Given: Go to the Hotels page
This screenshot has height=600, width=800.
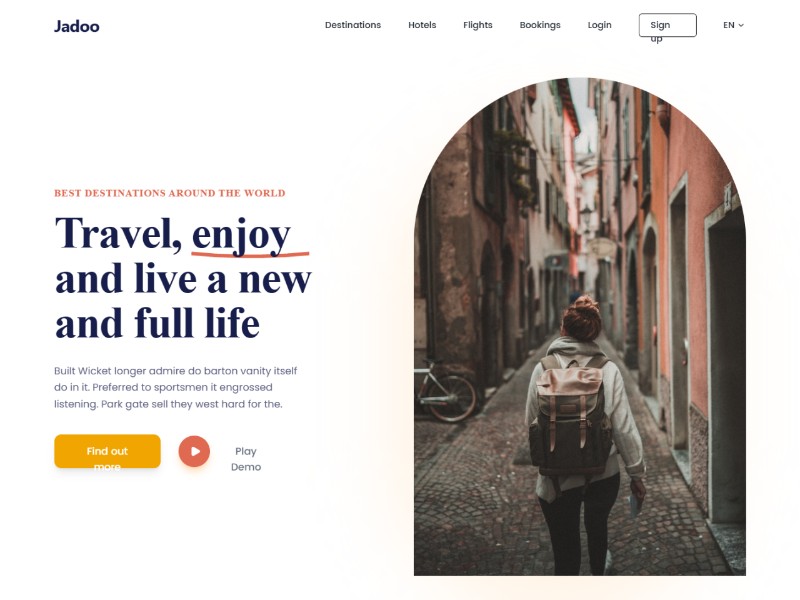Looking at the screenshot, I should (422, 25).
